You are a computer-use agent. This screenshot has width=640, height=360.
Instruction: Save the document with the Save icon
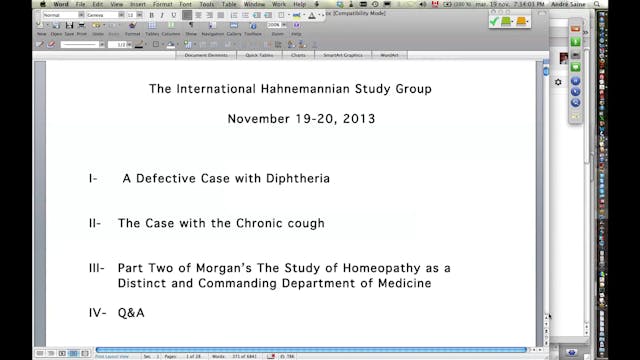pos(69,26)
